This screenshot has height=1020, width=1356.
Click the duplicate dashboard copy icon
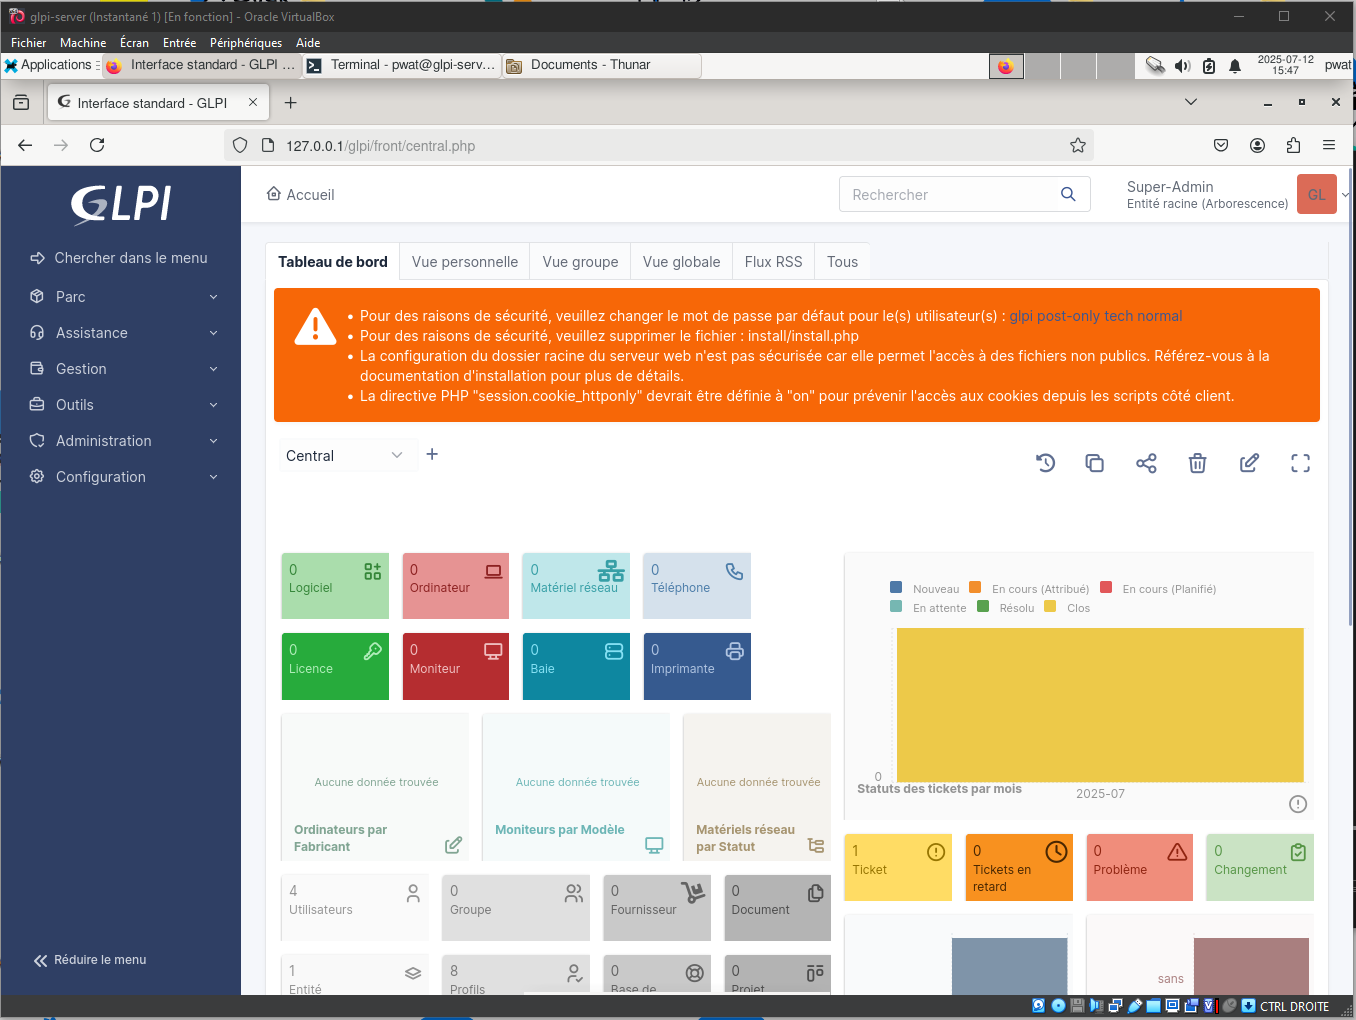[x=1095, y=463]
